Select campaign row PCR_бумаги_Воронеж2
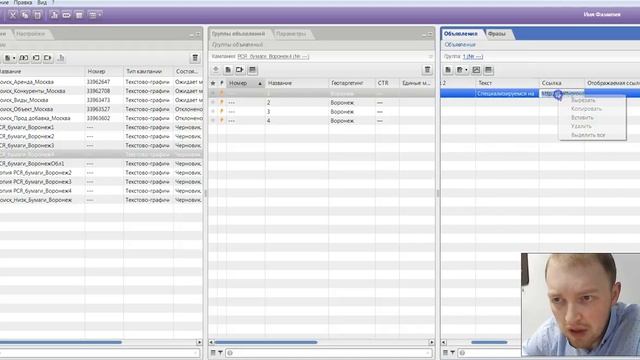The width and height of the screenshot is (640, 360). point(101,136)
